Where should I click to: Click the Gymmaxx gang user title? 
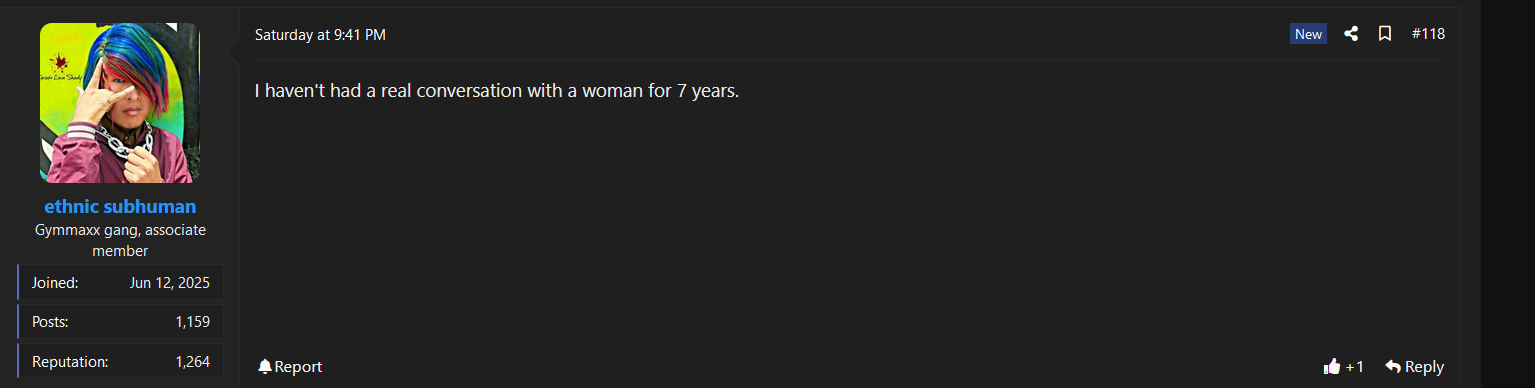click(120, 241)
